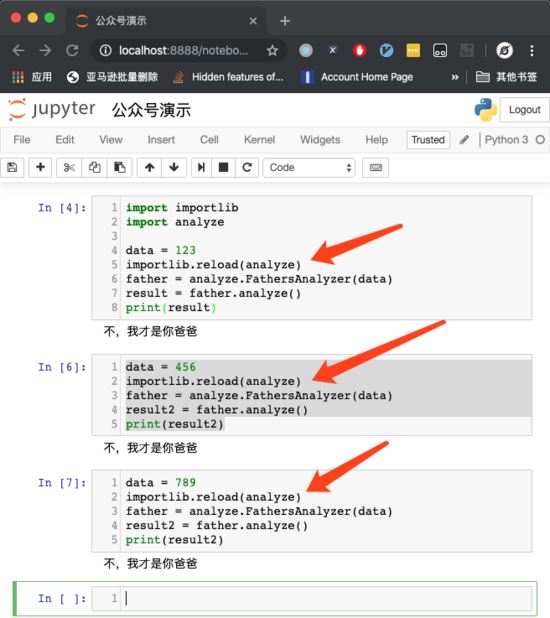
Task: Copy selected cells icon
Action: [94, 168]
